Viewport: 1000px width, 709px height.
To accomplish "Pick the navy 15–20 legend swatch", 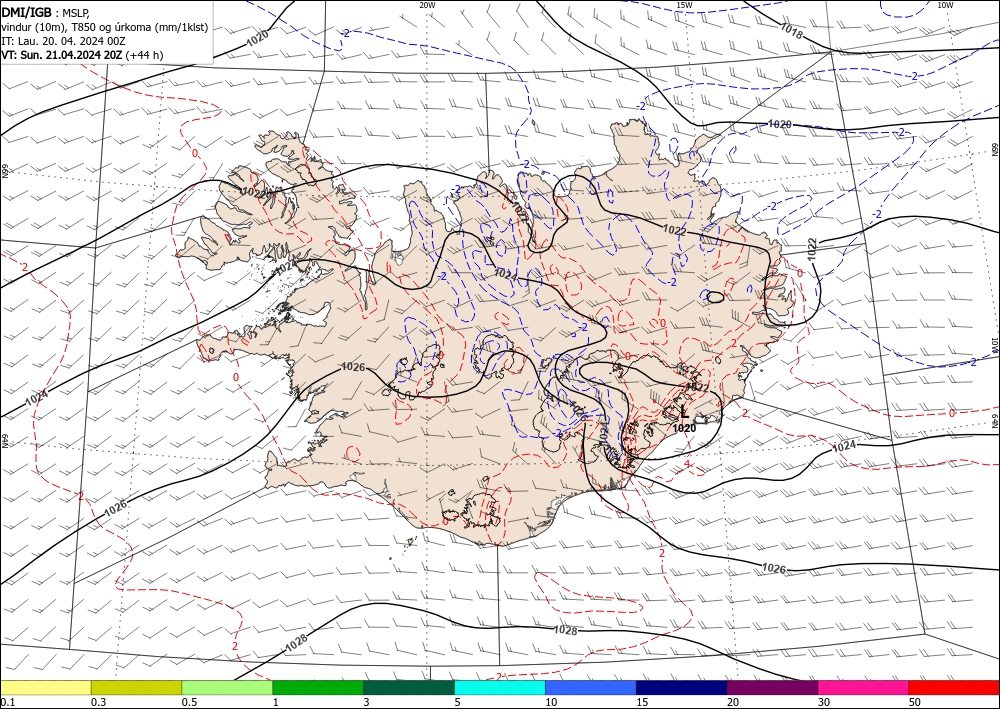I will [x=682, y=687].
